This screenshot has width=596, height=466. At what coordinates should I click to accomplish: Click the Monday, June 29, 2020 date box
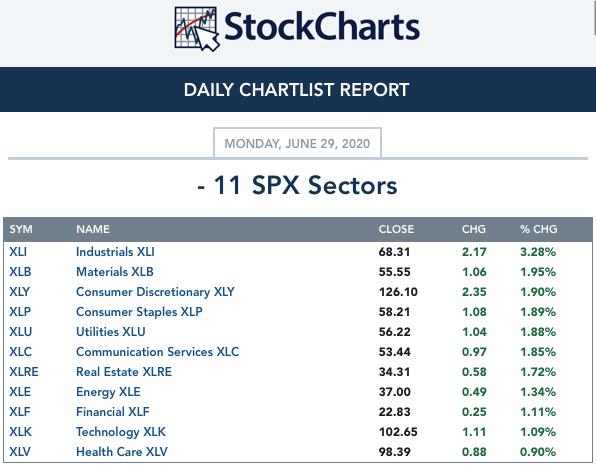pyautogui.click(x=297, y=143)
